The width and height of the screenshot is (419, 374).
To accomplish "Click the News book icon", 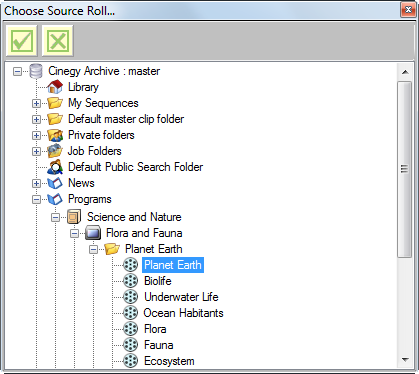I will point(55,183).
